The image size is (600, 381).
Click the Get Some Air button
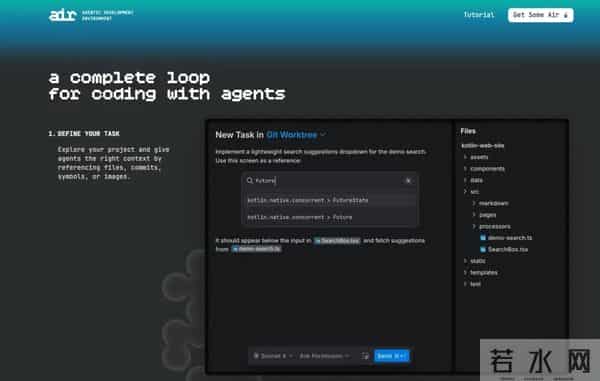click(x=540, y=15)
